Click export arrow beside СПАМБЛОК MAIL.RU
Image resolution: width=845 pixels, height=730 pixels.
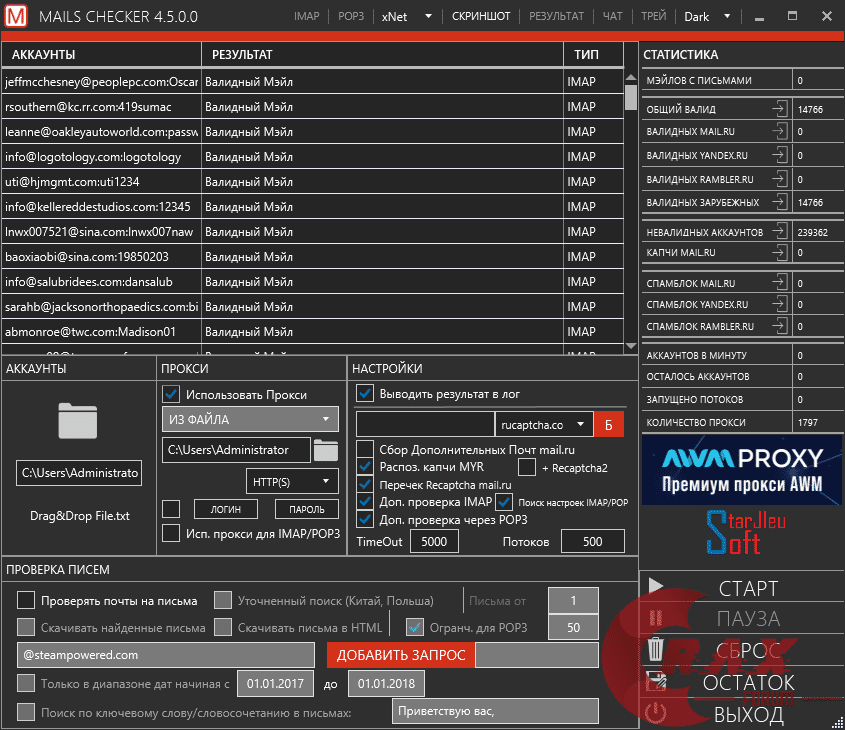point(779,283)
